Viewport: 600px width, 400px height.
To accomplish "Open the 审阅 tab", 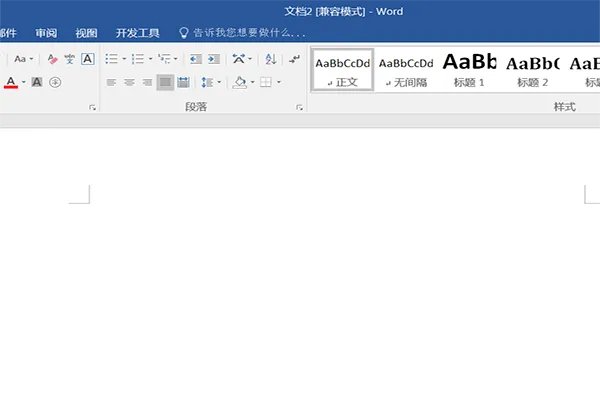I will point(46,32).
